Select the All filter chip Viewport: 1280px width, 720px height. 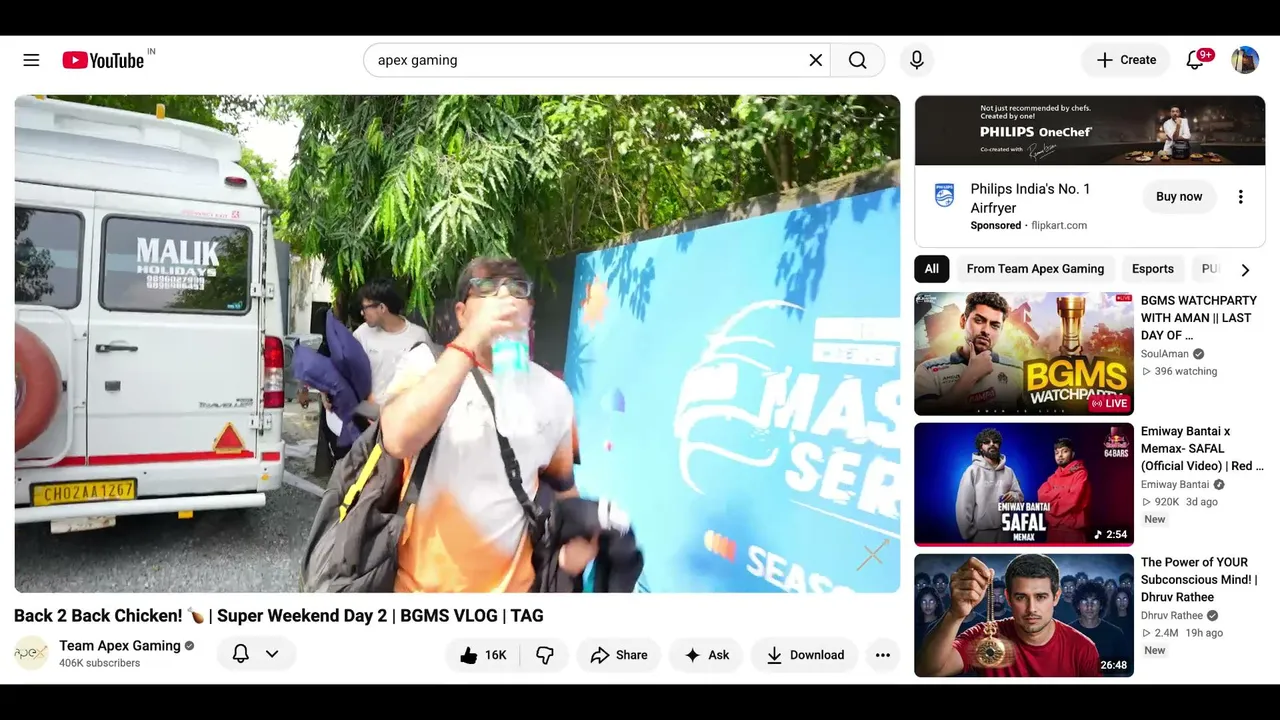pos(932,269)
